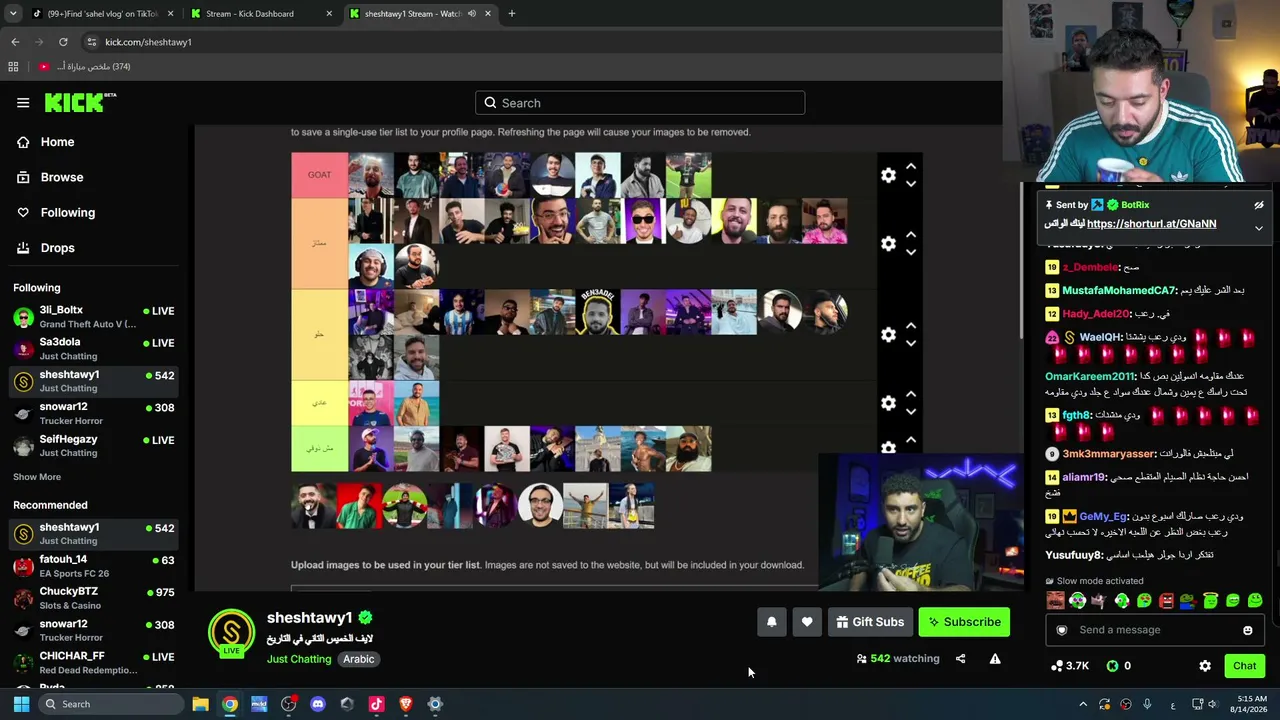Viewport: 1280px width, 720px height.
Task: Open settings gear for the GOAT tier row
Action: pyautogui.click(x=888, y=175)
